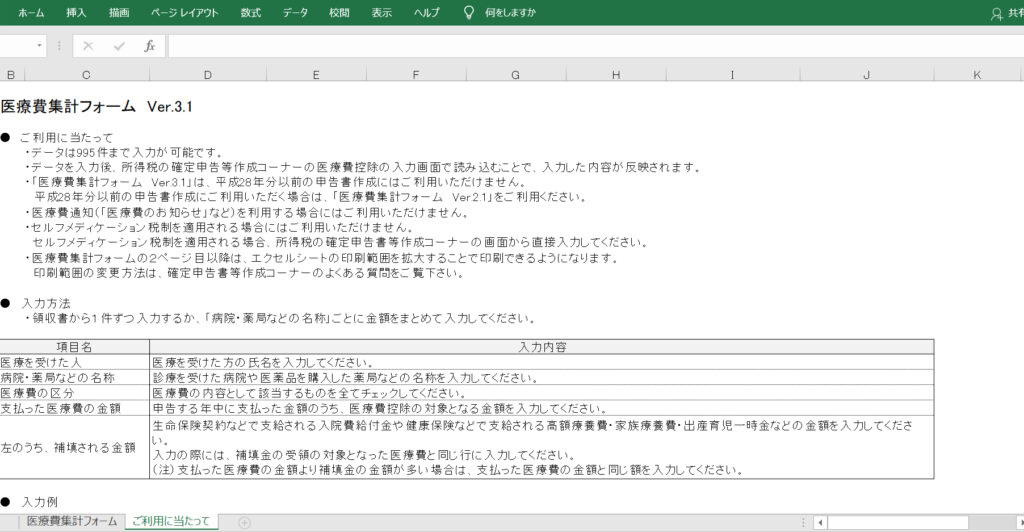Open the 挿入 ribbon tab
Image resolution: width=1024 pixels, height=532 pixels.
[x=76, y=13]
